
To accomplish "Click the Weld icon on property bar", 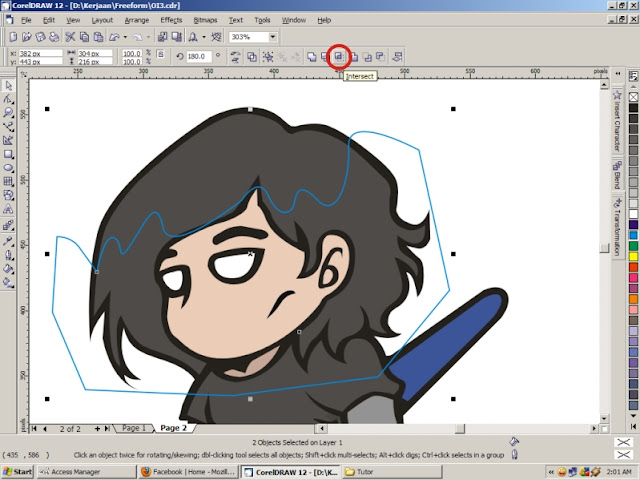I will (311, 57).
